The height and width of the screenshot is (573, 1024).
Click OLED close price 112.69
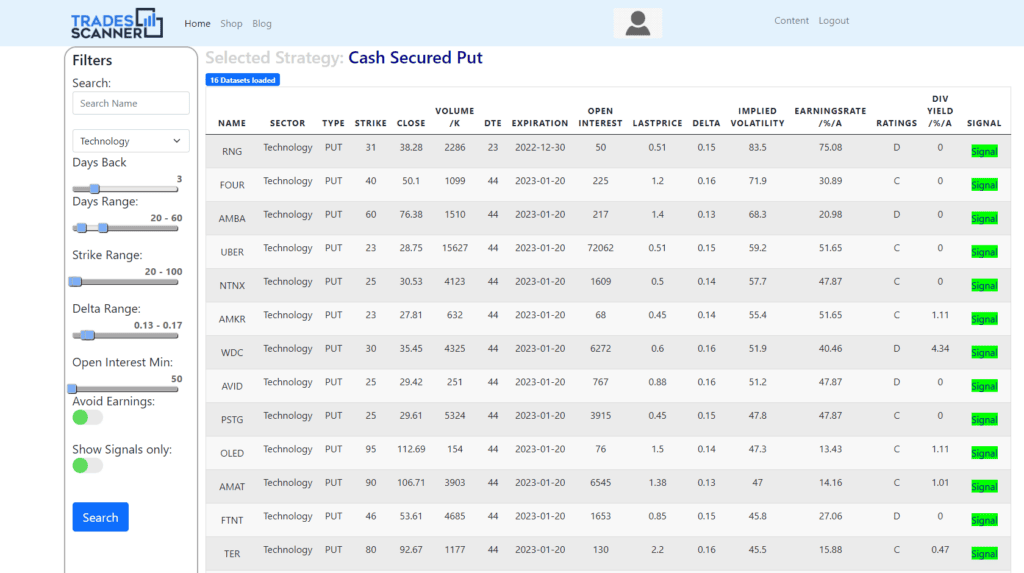(x=411, y=450)
